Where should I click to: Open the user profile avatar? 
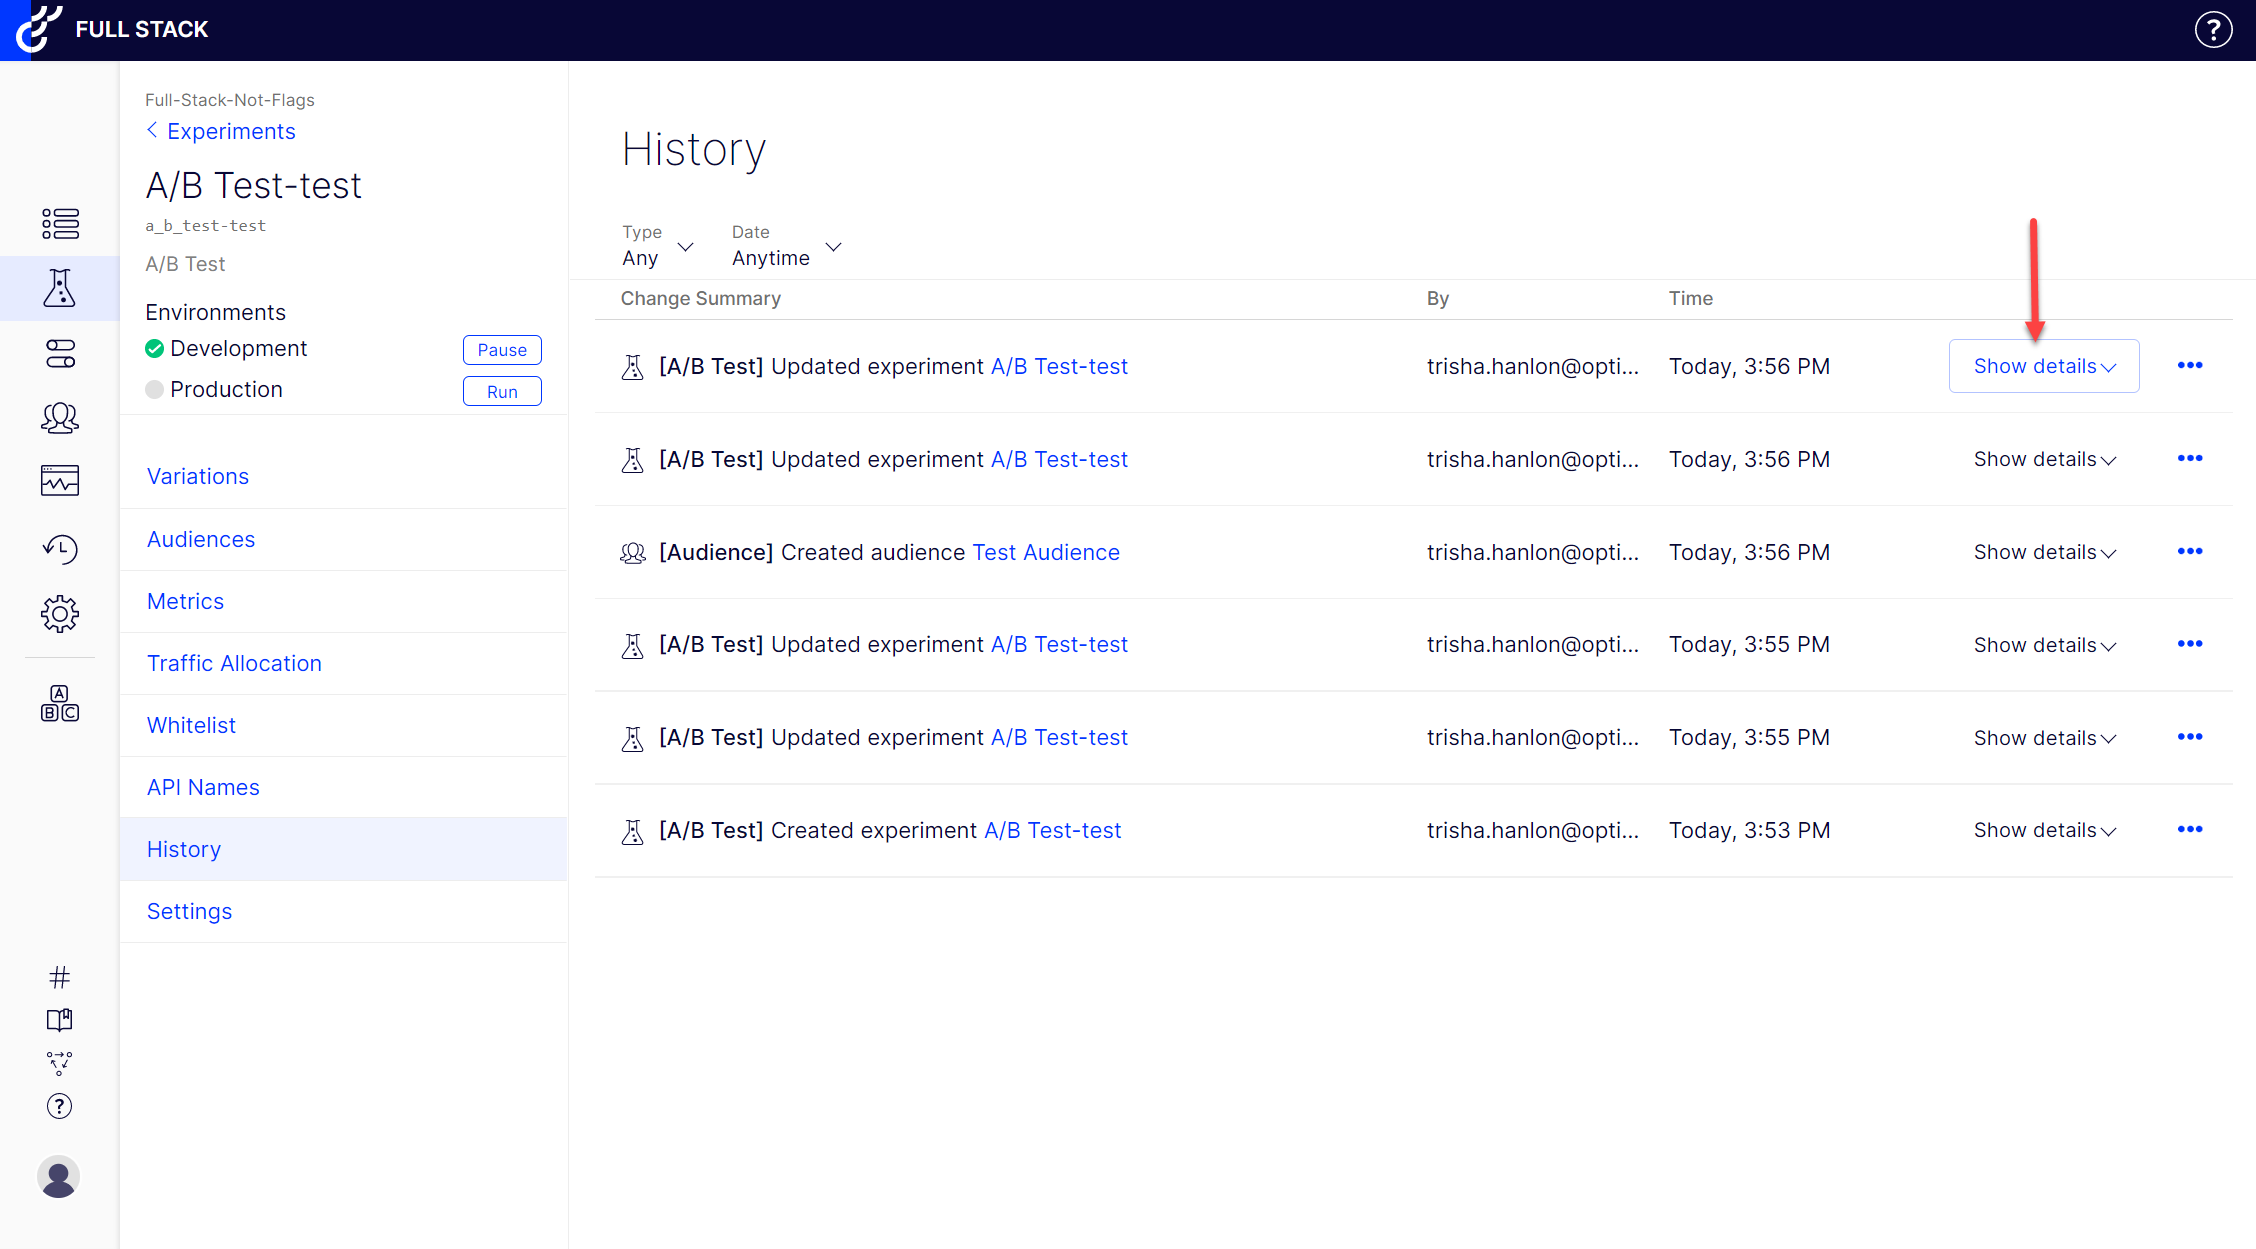[58, 1176]
